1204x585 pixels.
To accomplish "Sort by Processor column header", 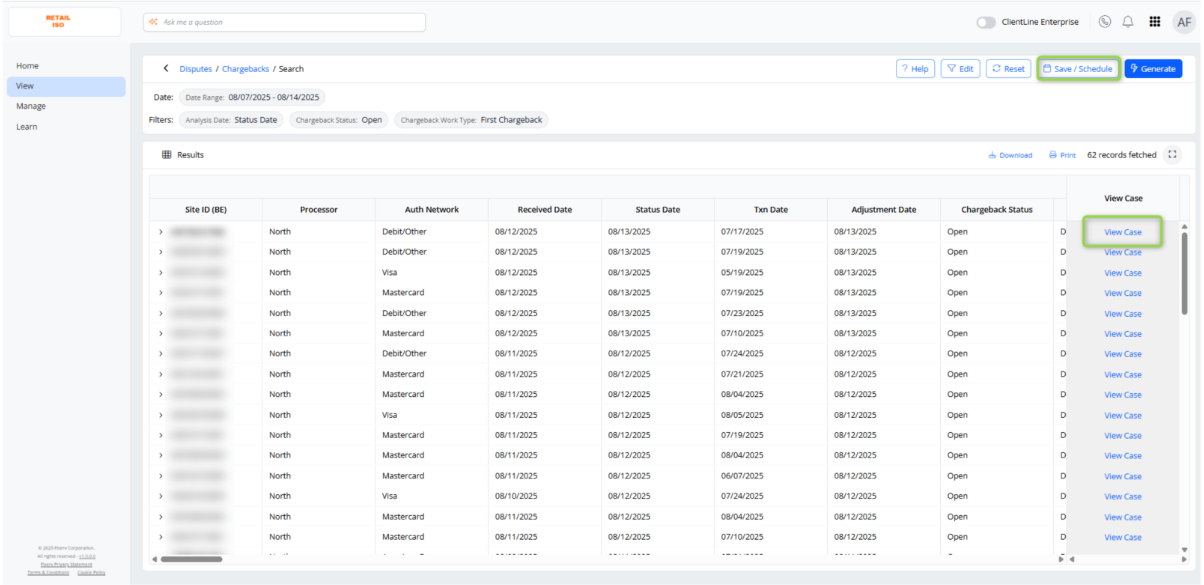I will point(319,209).
